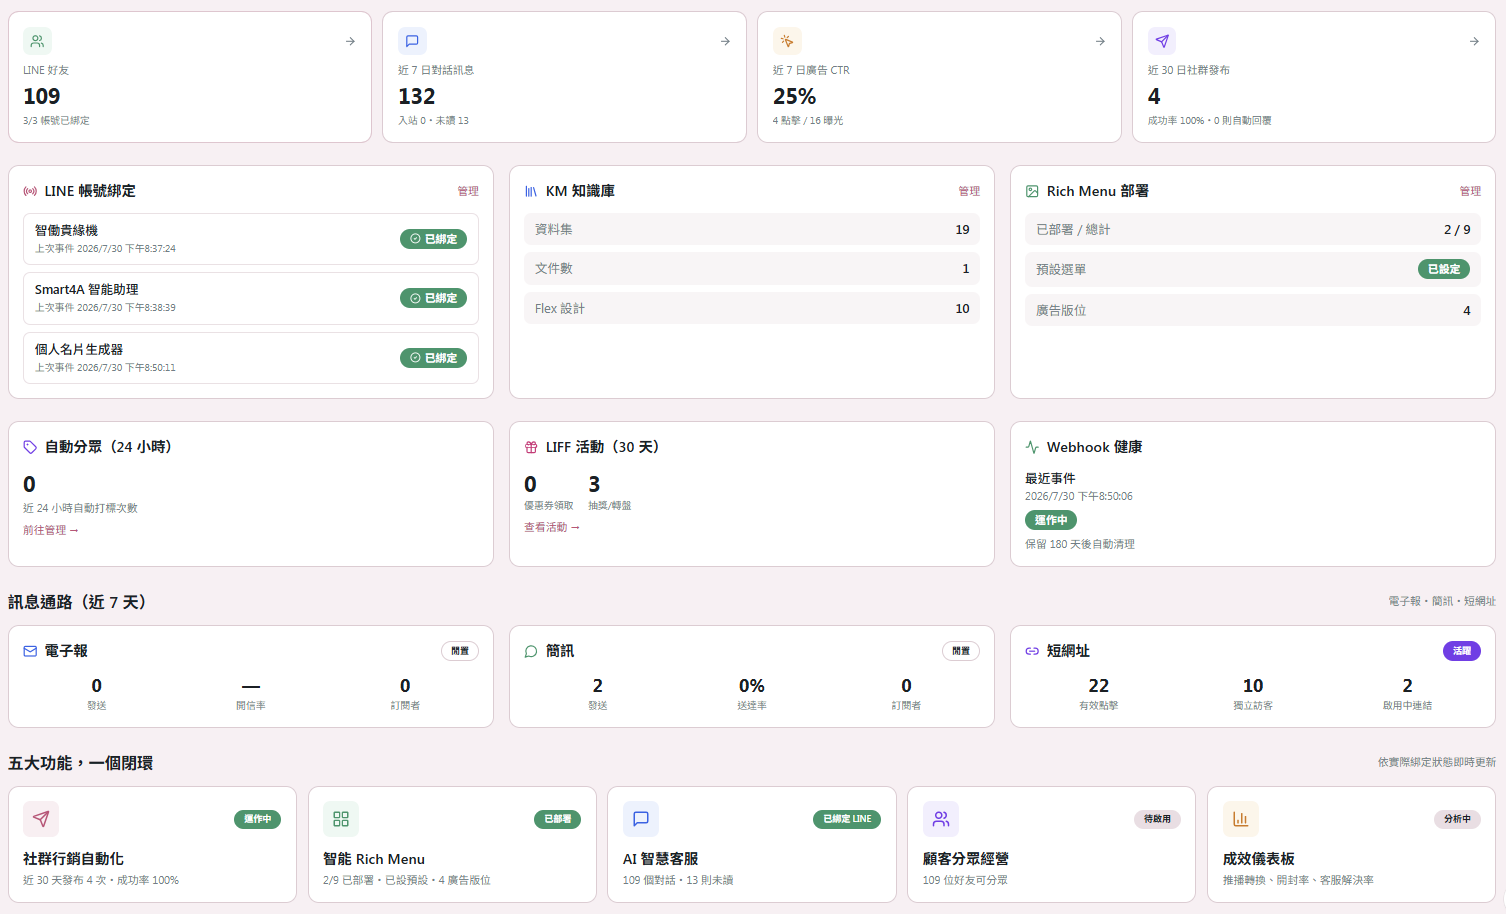Click the link icon beside 短網址

[1032, 651]
